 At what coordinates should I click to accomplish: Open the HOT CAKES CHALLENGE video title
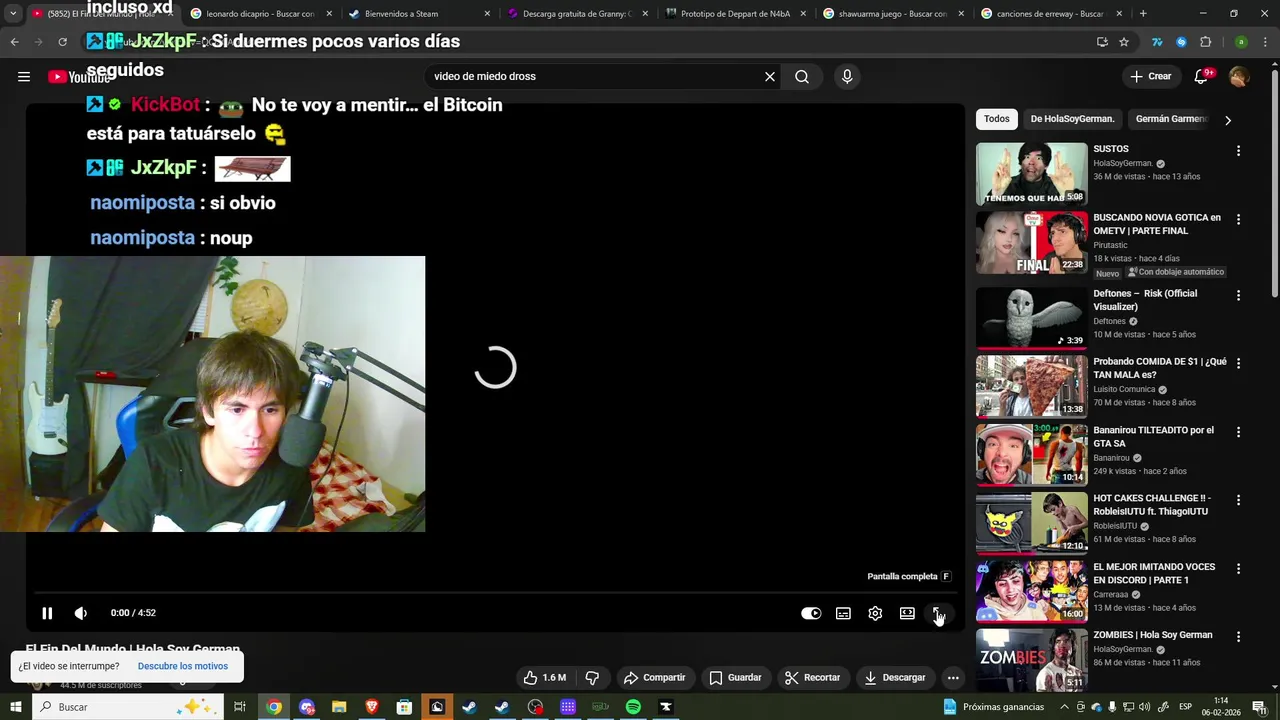coord(1152,505)
